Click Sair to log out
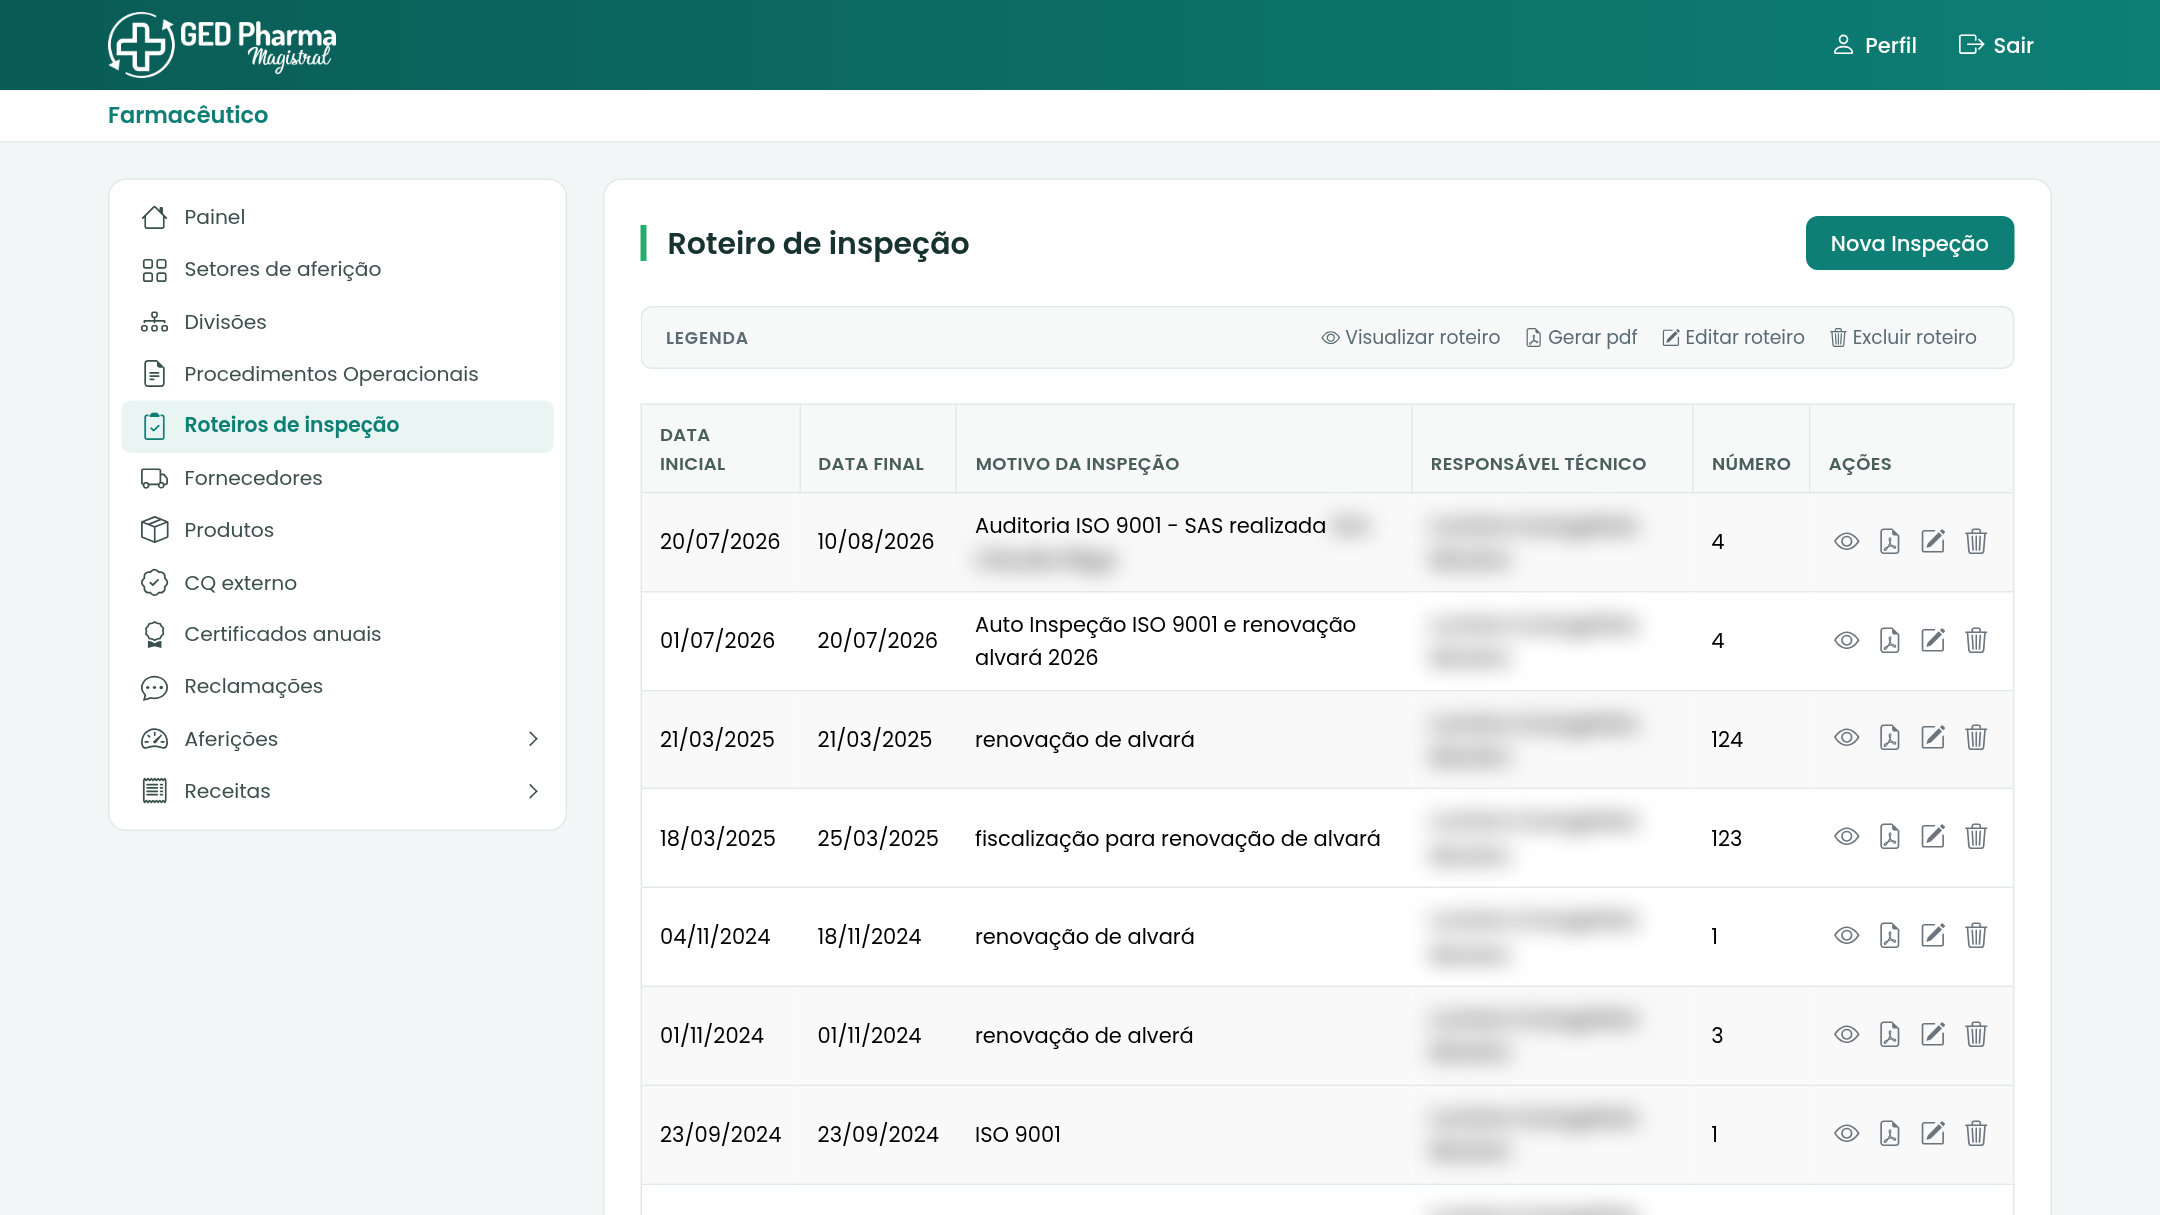This screenshot has width=2160, height=1215. (x=1995, y=45)
